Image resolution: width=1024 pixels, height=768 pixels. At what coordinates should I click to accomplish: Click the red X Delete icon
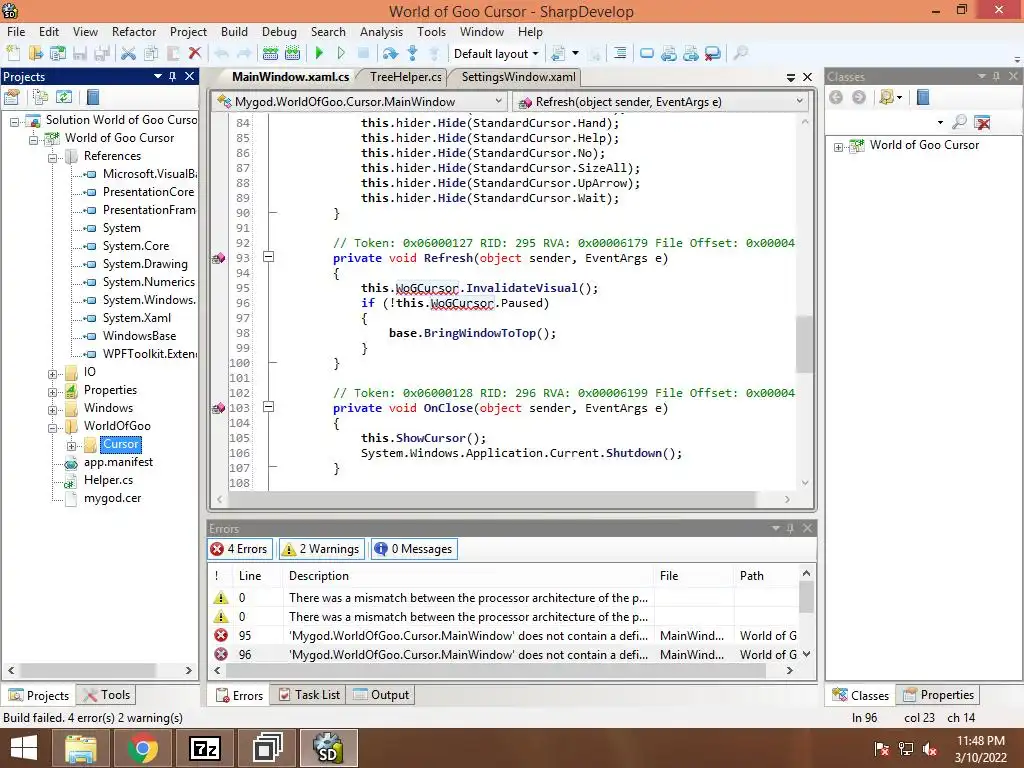[195, 54]
